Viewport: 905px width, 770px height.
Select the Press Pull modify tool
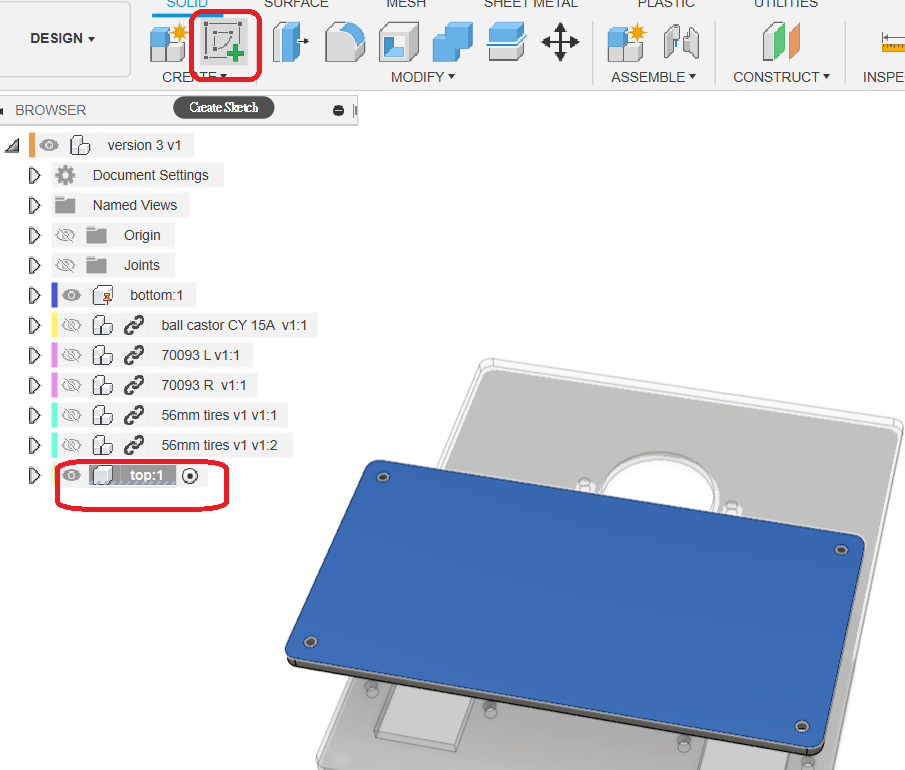[397, 44]
